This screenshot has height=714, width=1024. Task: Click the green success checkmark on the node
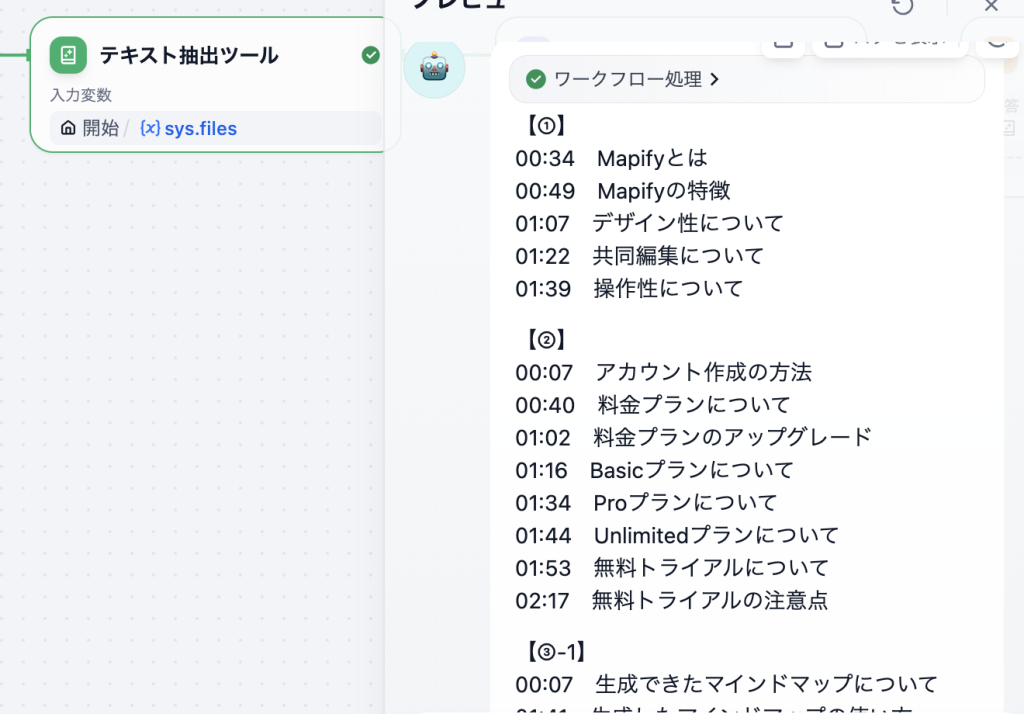pyautogui.click(x=370, y=56)
